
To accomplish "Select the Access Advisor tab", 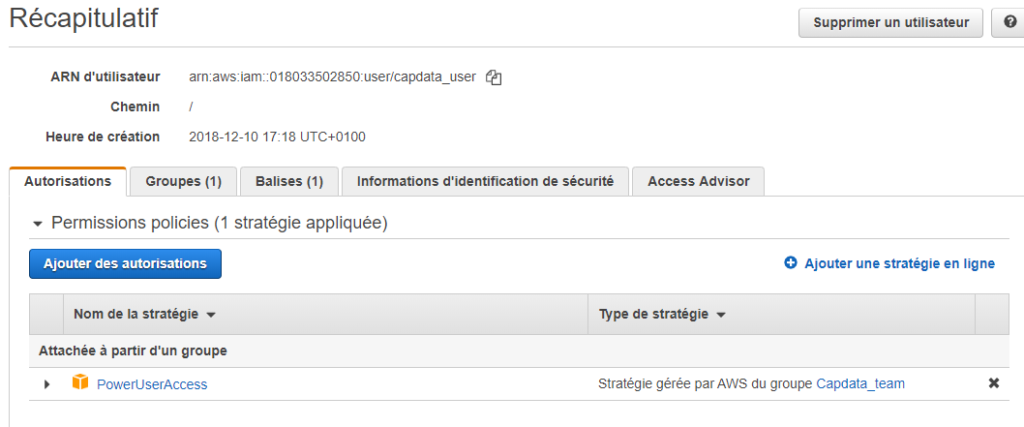I will [x=698, y=182].
